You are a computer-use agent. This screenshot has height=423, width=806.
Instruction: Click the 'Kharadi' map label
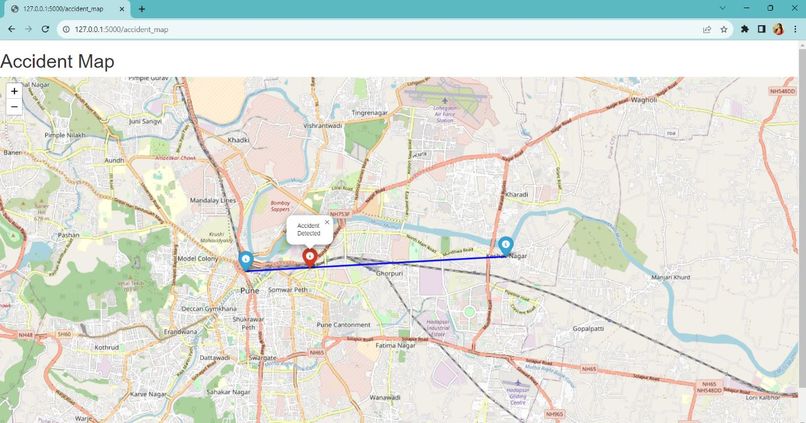517,194
